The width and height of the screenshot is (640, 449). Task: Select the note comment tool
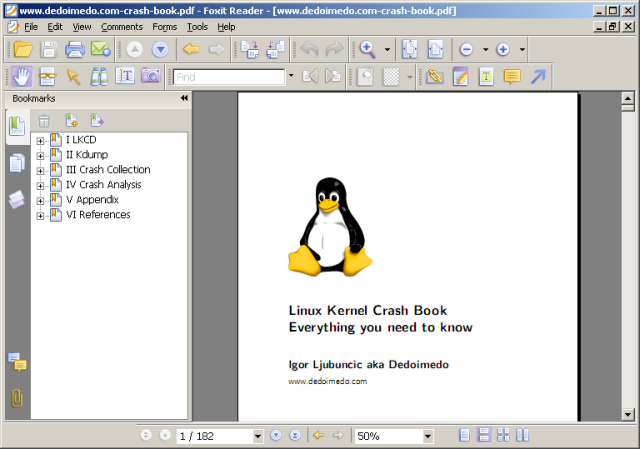(x=512, y=77)
